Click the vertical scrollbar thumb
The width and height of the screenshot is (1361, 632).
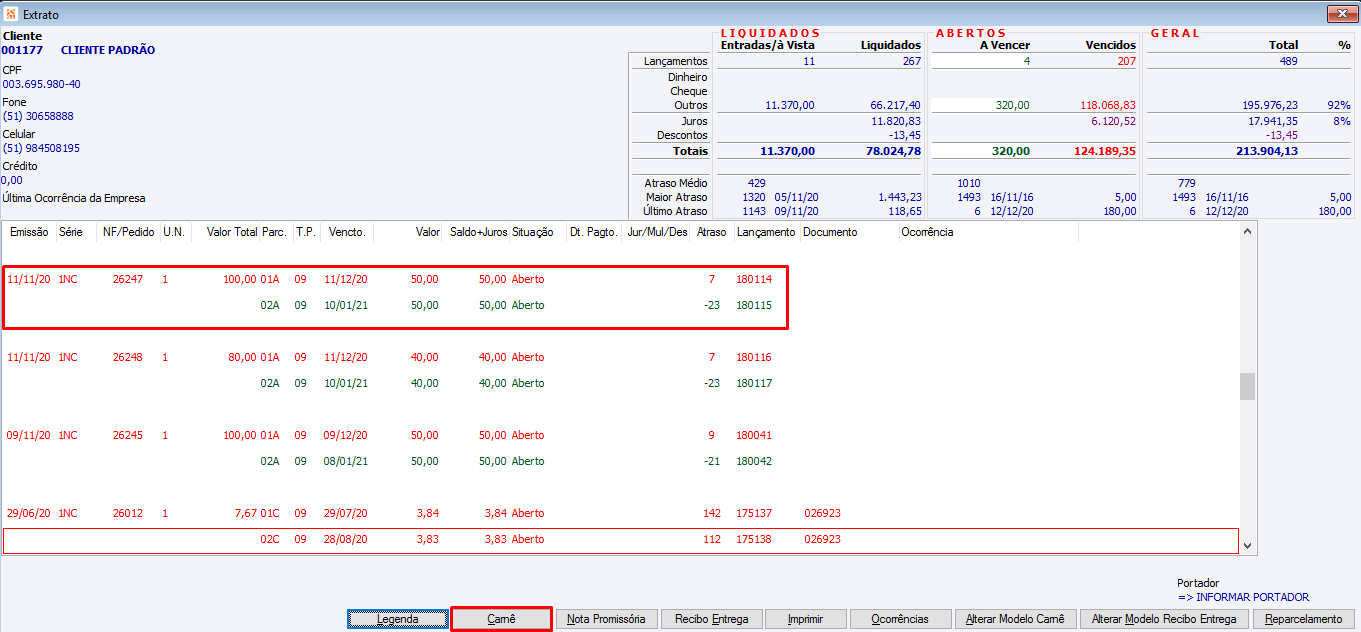coord(1246,386)
